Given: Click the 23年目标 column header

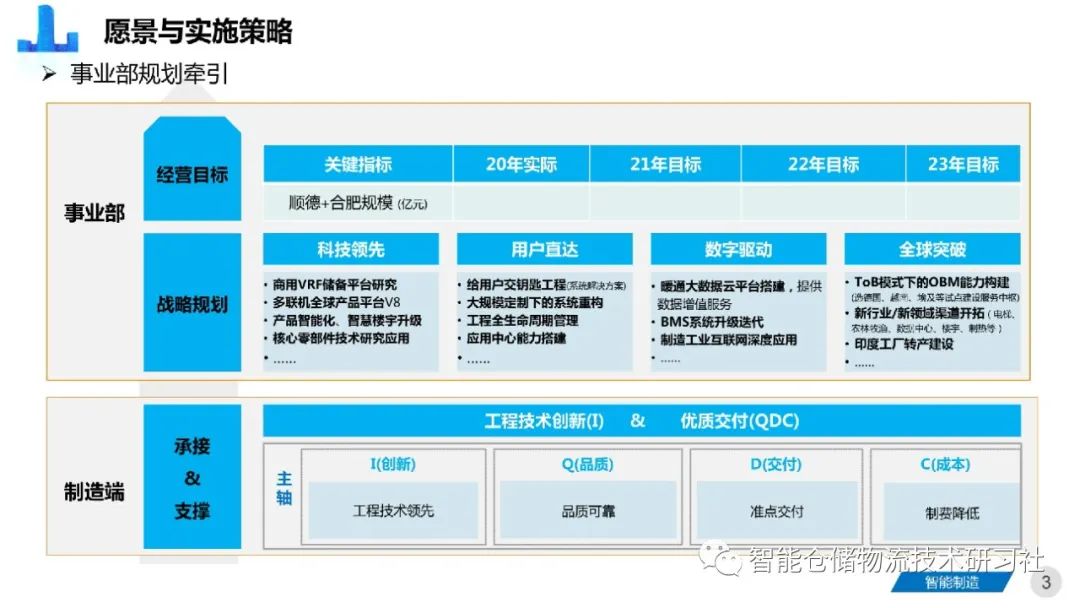Looking at the screenshot, I should tap(963, 164).
